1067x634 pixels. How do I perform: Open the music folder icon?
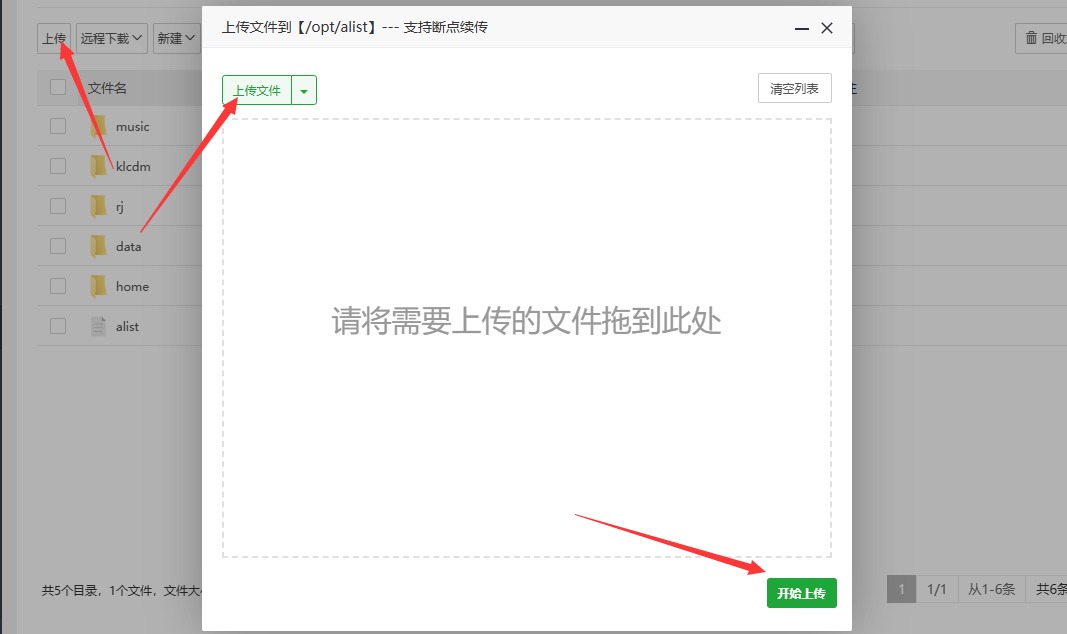click(100, 125)
